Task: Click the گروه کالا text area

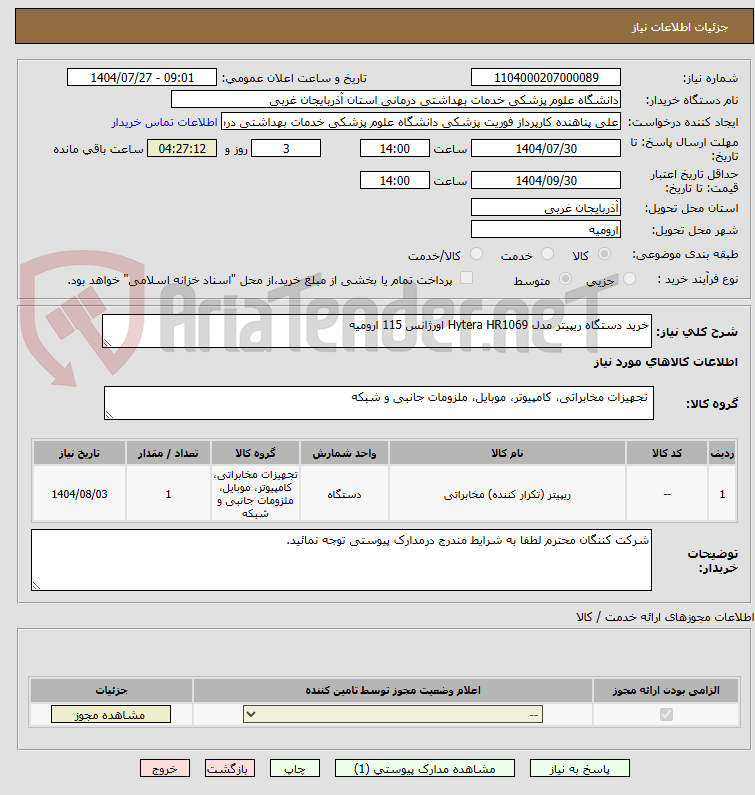Action: (x=379, y=403)
